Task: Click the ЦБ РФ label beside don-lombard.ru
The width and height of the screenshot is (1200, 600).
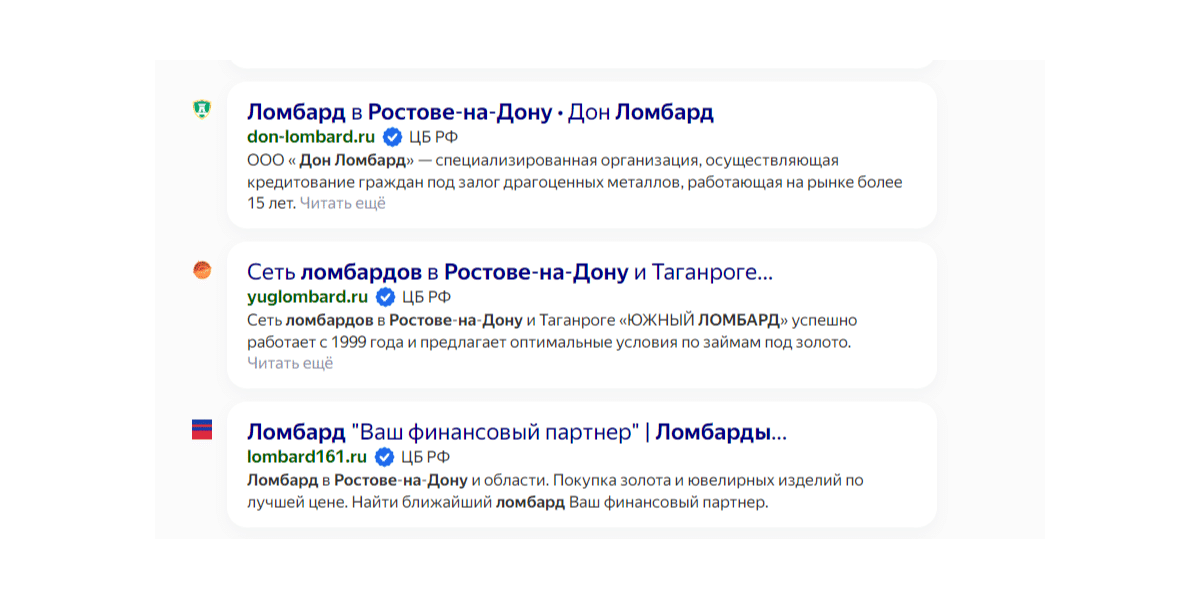Action: (x=433, y=137)
